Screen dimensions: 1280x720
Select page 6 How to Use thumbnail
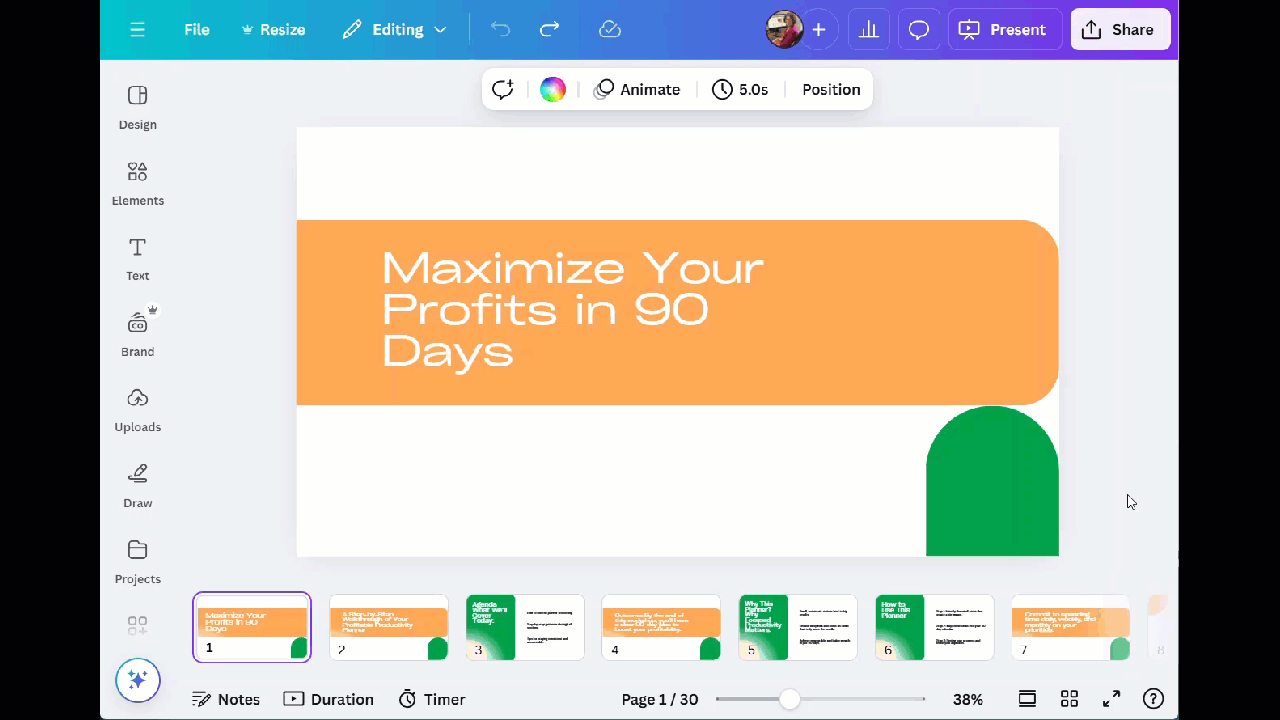(x=934, y=627)
